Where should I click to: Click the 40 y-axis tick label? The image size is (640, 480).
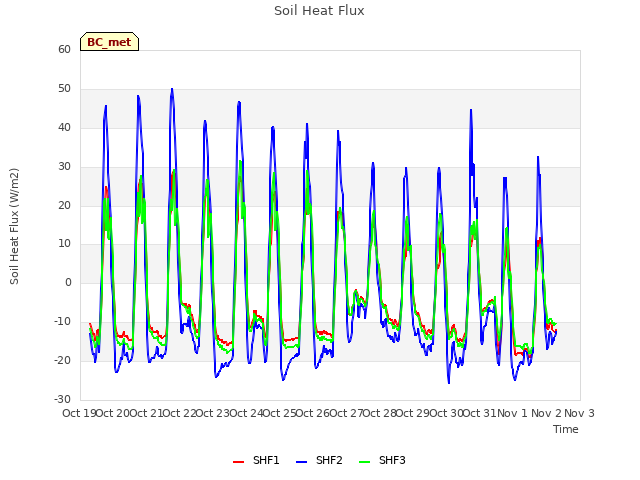pyautogui.click(x=64, y=127)
